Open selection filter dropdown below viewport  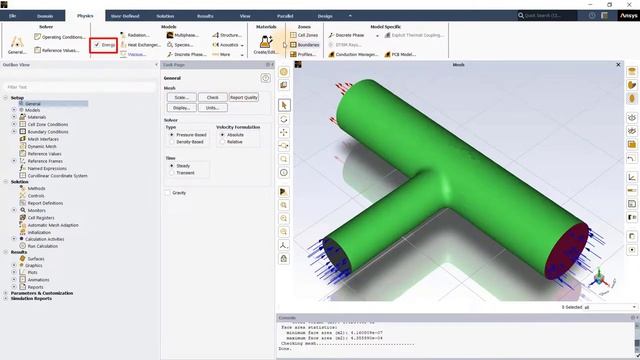(x=634, y=307)
